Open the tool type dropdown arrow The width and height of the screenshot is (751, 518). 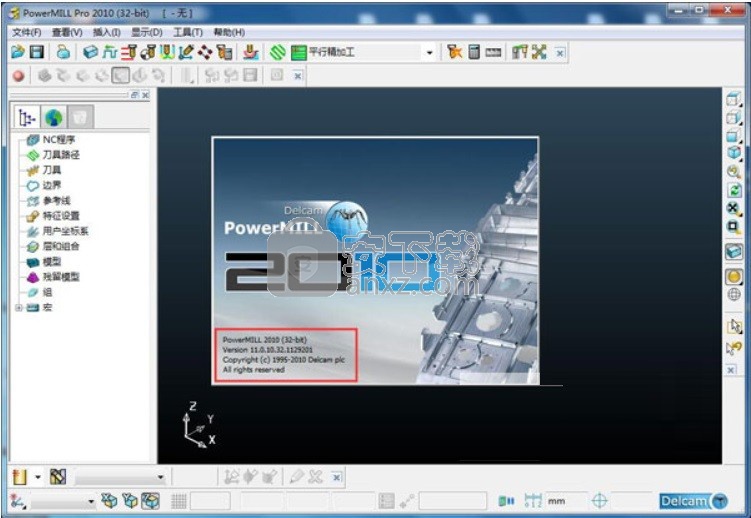coord(38,477)
